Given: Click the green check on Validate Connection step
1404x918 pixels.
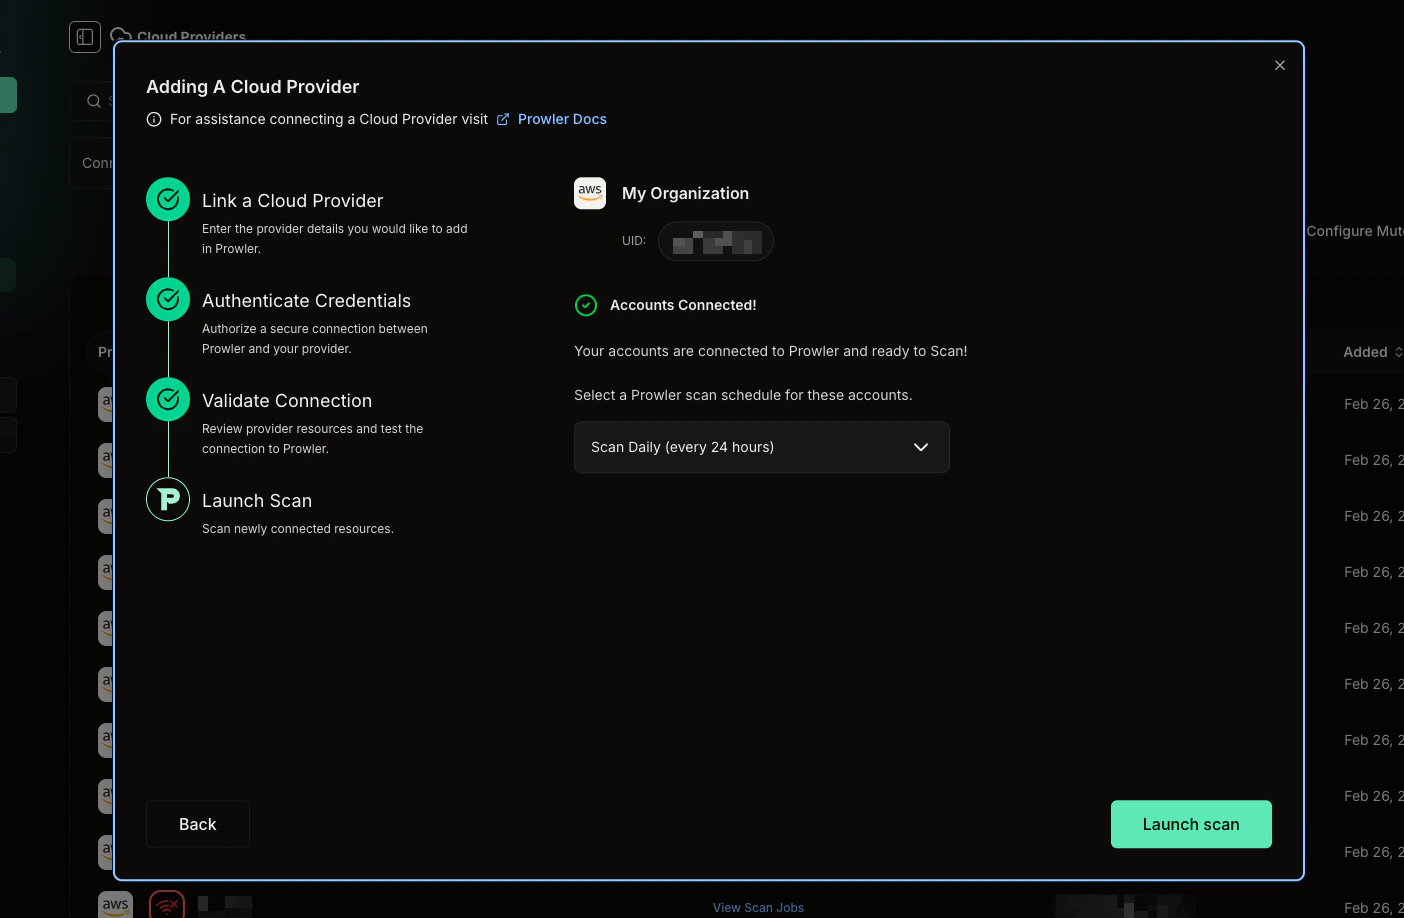Looking at the screenshot, I should [167, 399].
